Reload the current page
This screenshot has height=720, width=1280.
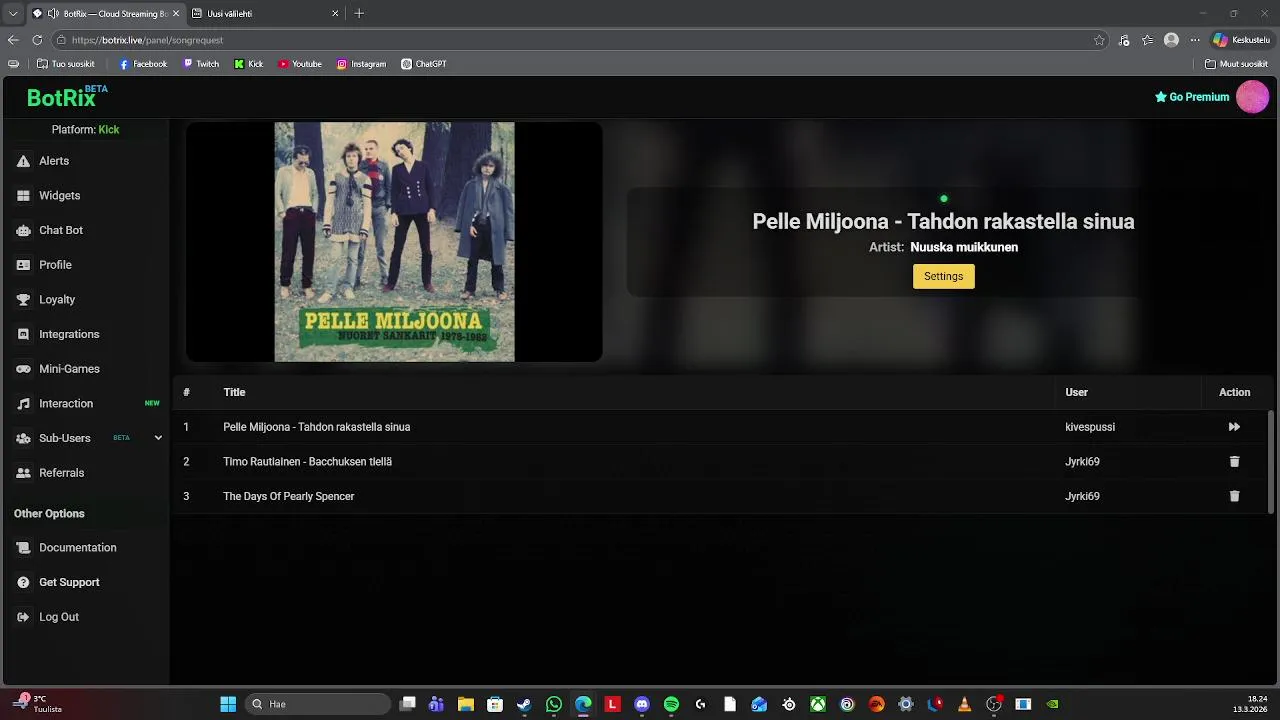pyautogui.click(x=37, y=40)
